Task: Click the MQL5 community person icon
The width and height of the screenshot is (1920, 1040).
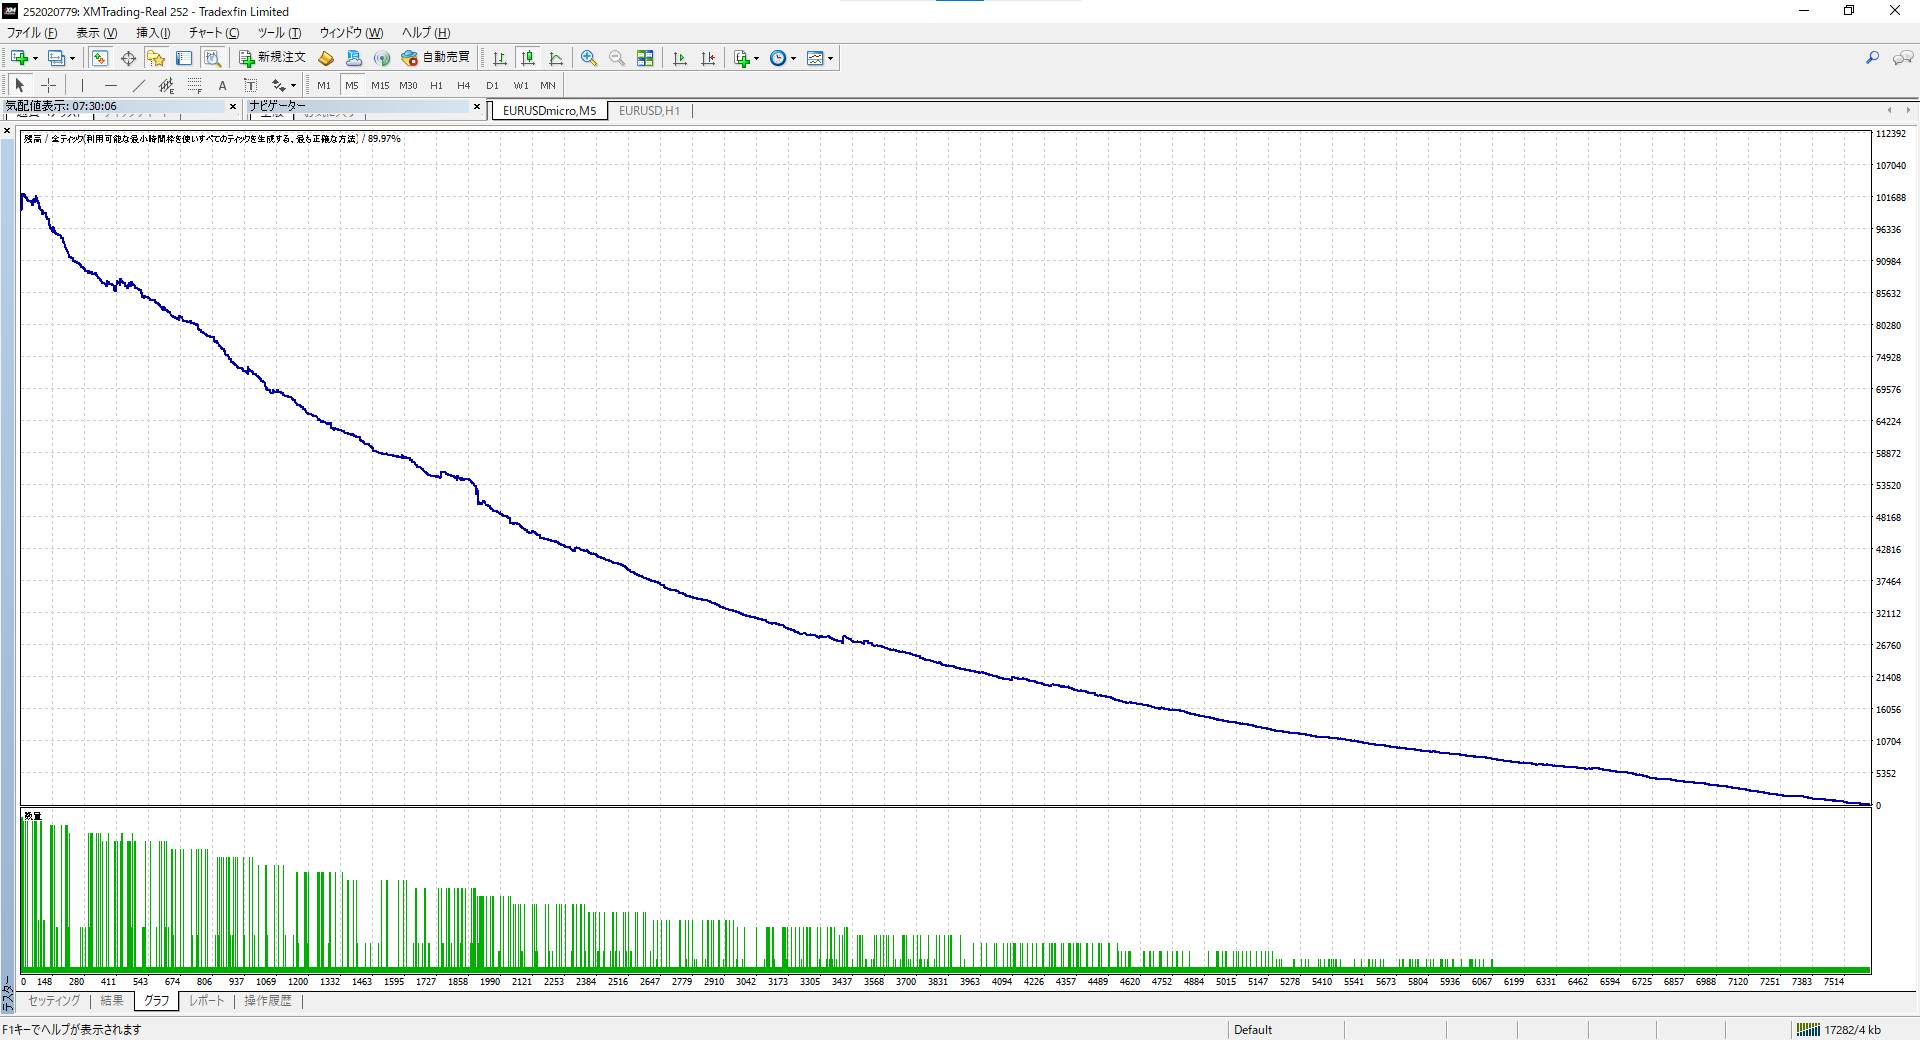Action: pyautogui.click(x=354, y=58)
